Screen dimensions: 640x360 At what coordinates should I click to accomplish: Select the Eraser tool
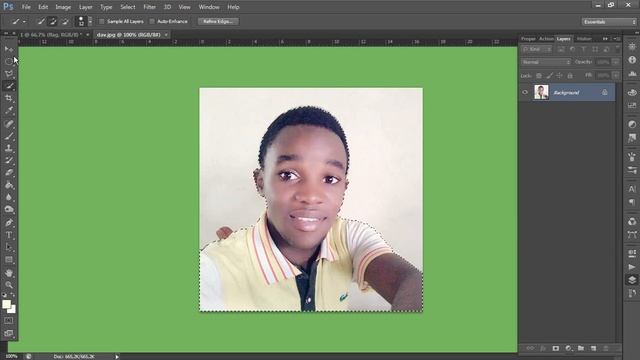(9, 173)
